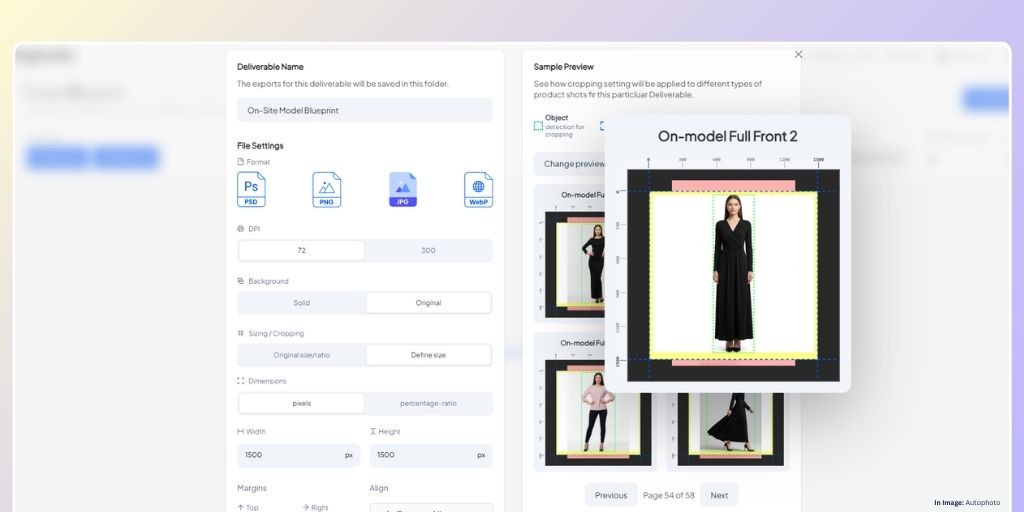
Task: Open the pink blouse model thumbnail
Action: (x=598, y=413)
